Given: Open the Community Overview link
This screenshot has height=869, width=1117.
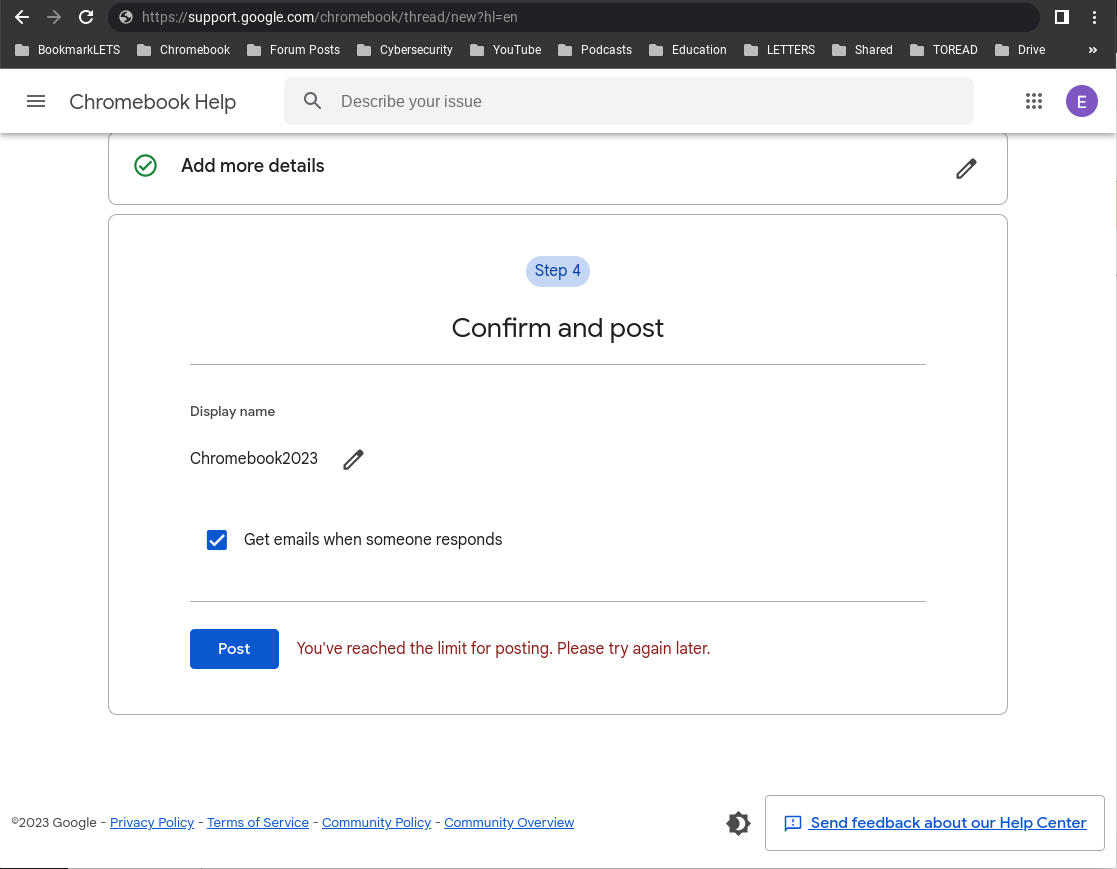Looking at the screenshot, I should pyautogui.click(x=509, y=823).
